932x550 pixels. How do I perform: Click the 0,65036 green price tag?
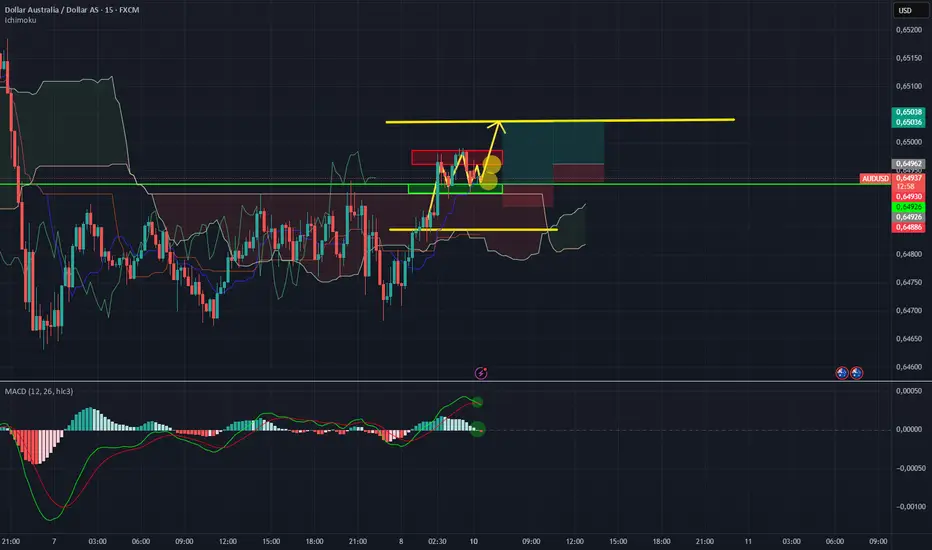pos(908,122)
